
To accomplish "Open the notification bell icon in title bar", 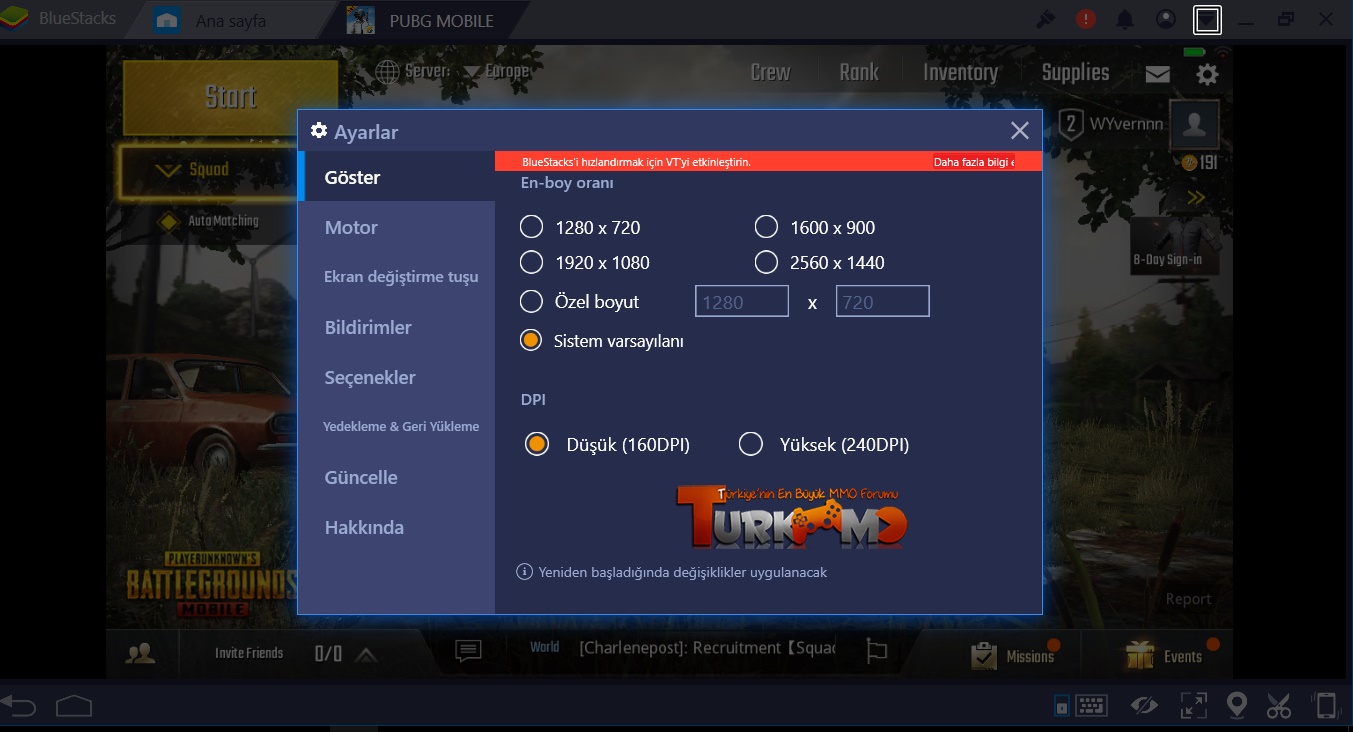I will [x=1125, y=19].
